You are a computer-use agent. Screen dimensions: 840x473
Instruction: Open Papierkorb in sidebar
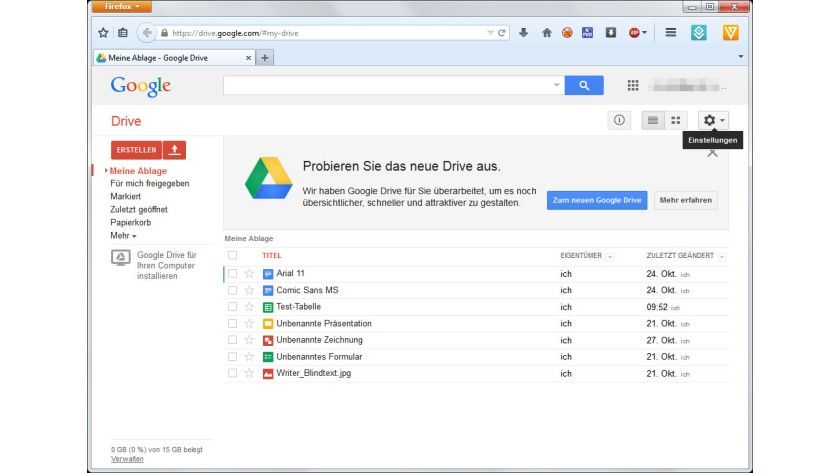click(131, 222)
